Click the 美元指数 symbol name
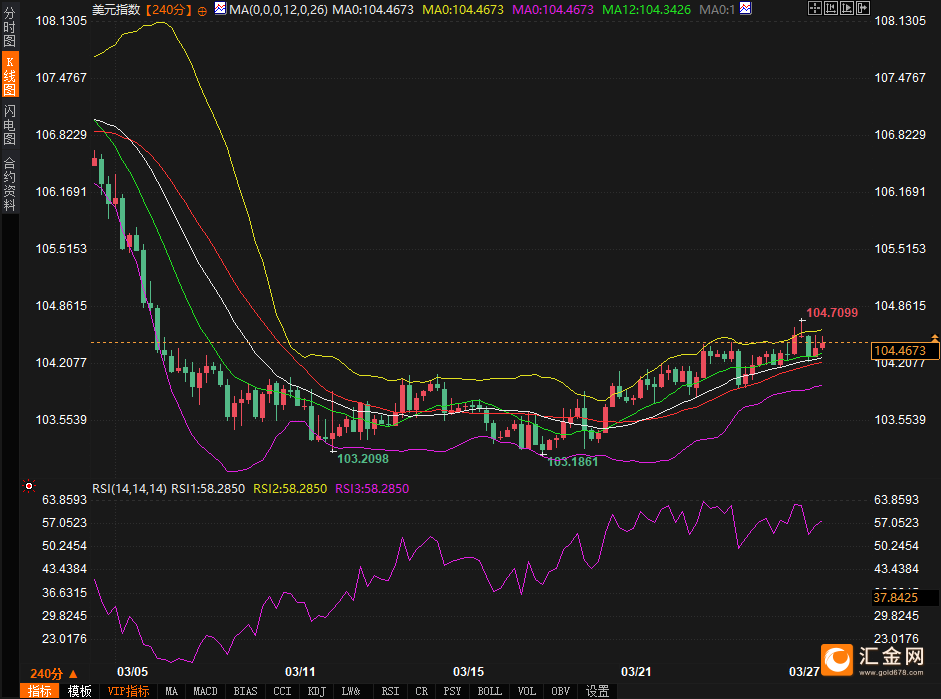Screen dimensions: 941x699 pos(116,10)
